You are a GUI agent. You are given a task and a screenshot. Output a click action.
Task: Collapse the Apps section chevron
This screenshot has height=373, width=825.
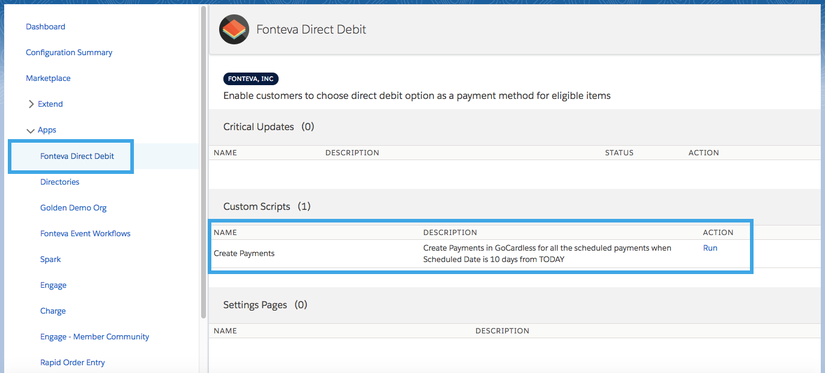tap(31, 130)
